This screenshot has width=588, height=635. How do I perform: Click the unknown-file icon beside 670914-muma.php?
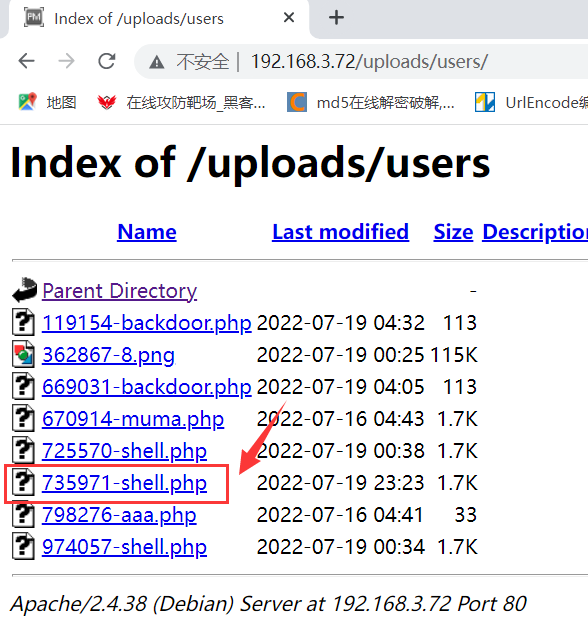(x=23, y=418)
